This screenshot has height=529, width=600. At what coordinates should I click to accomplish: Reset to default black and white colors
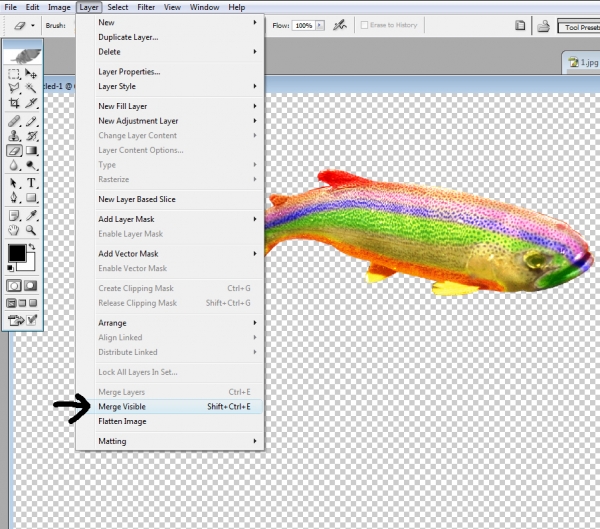(x=10, y=268)
